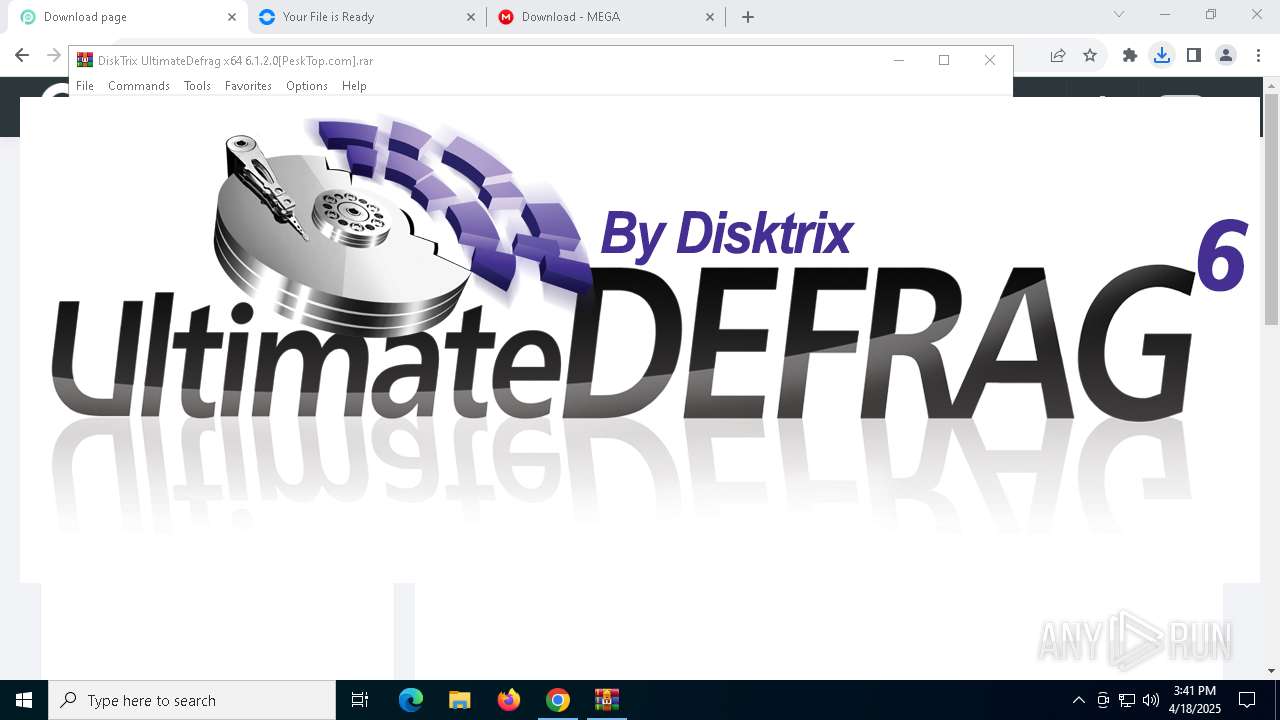1280x720 pixels.
Task: Click the Chrome taskbar icon
Action: pyautogui.click(x=558, y=700)
